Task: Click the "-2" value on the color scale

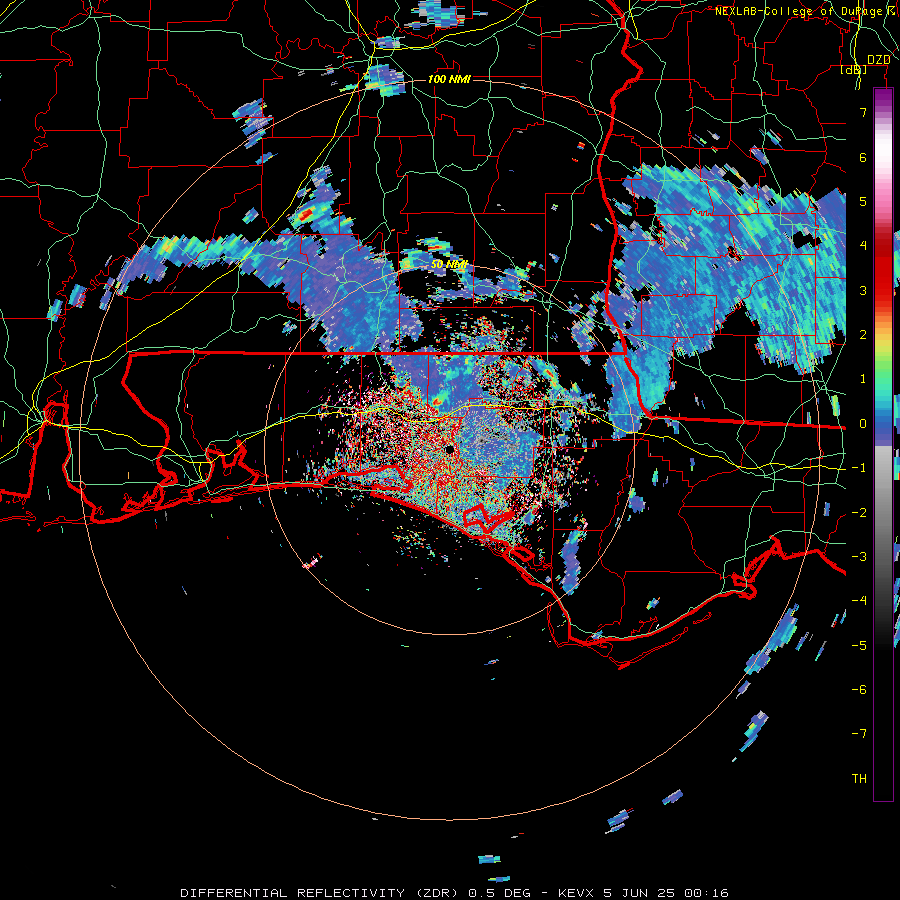Action: 859,513
